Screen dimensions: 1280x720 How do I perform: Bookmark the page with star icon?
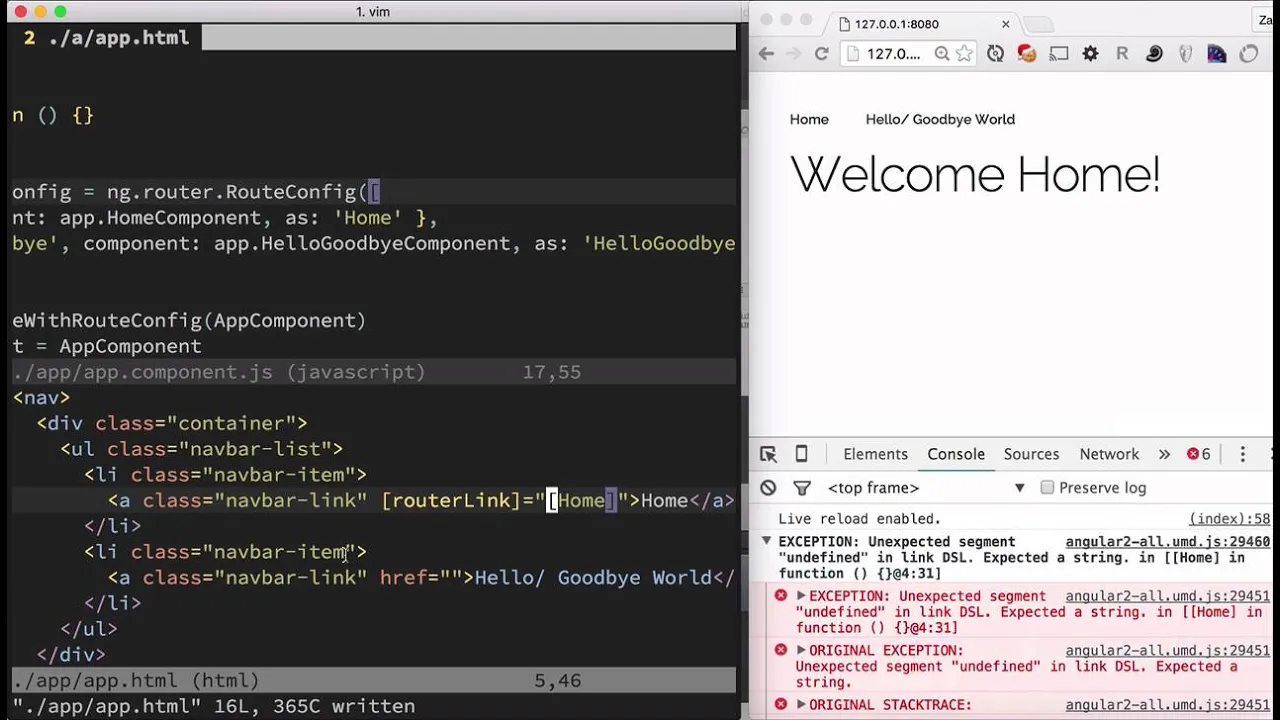(x=964, y=54)
